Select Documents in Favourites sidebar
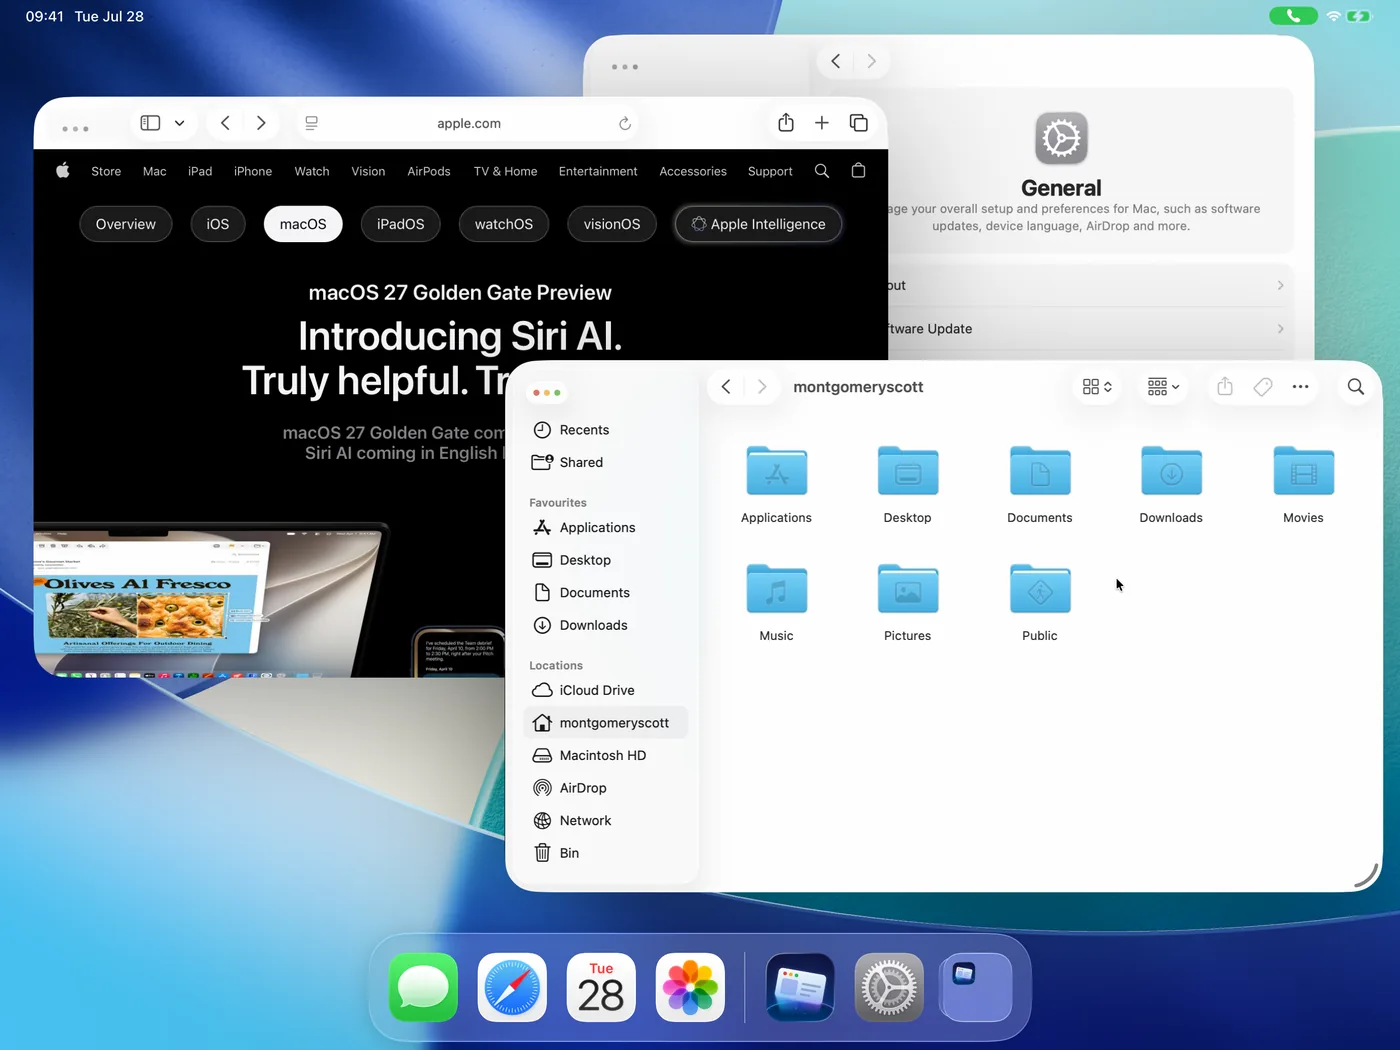 coord(606,592)
